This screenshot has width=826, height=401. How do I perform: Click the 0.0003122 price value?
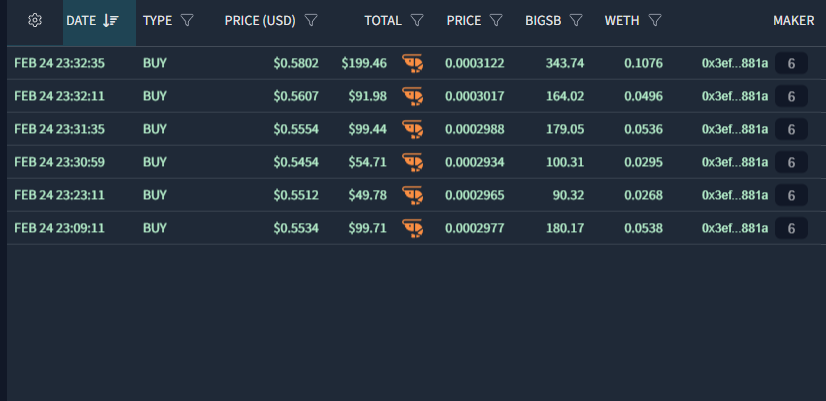[475, 64]
